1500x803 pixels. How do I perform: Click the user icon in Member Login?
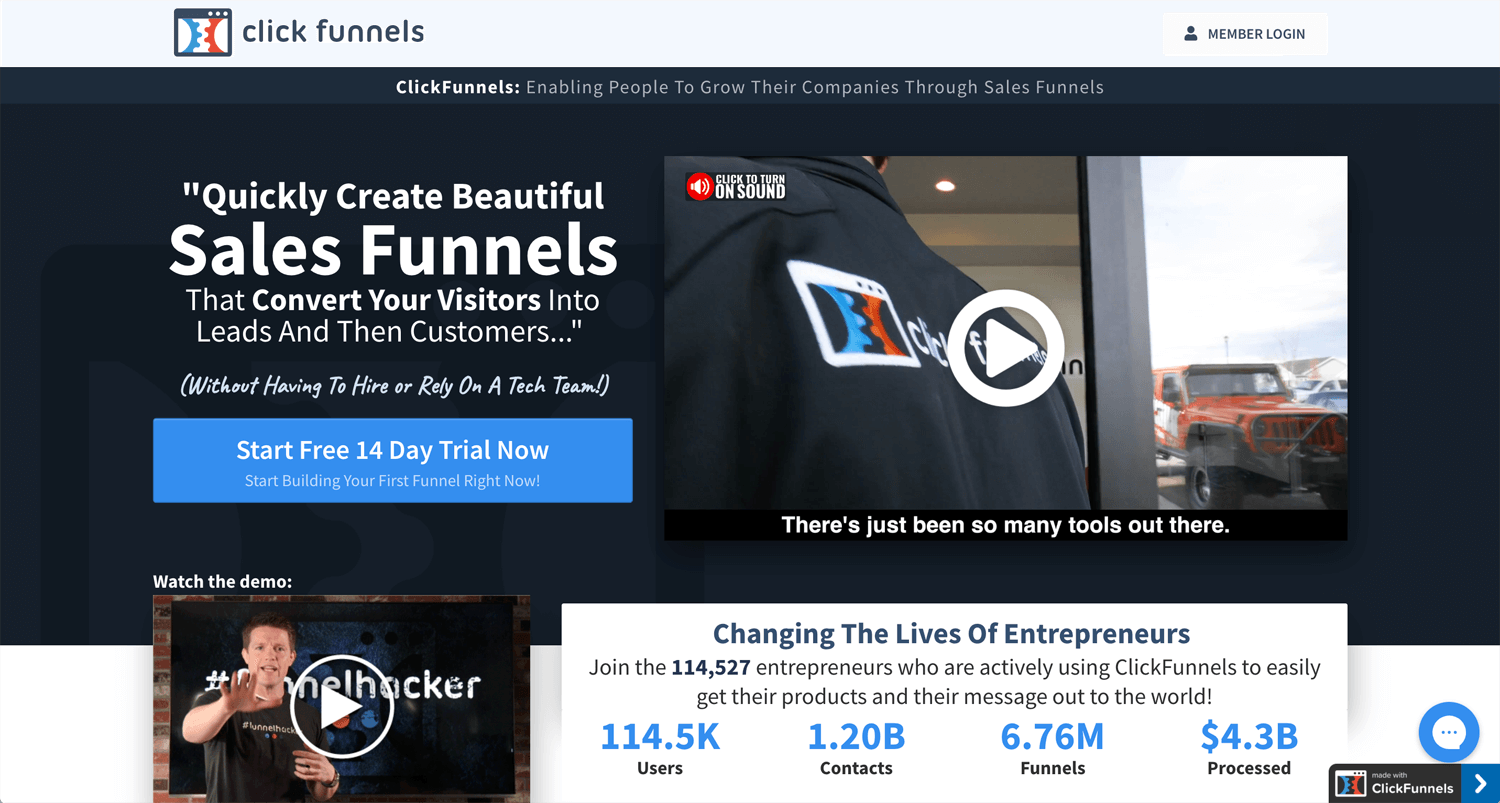coord(1190,34)
